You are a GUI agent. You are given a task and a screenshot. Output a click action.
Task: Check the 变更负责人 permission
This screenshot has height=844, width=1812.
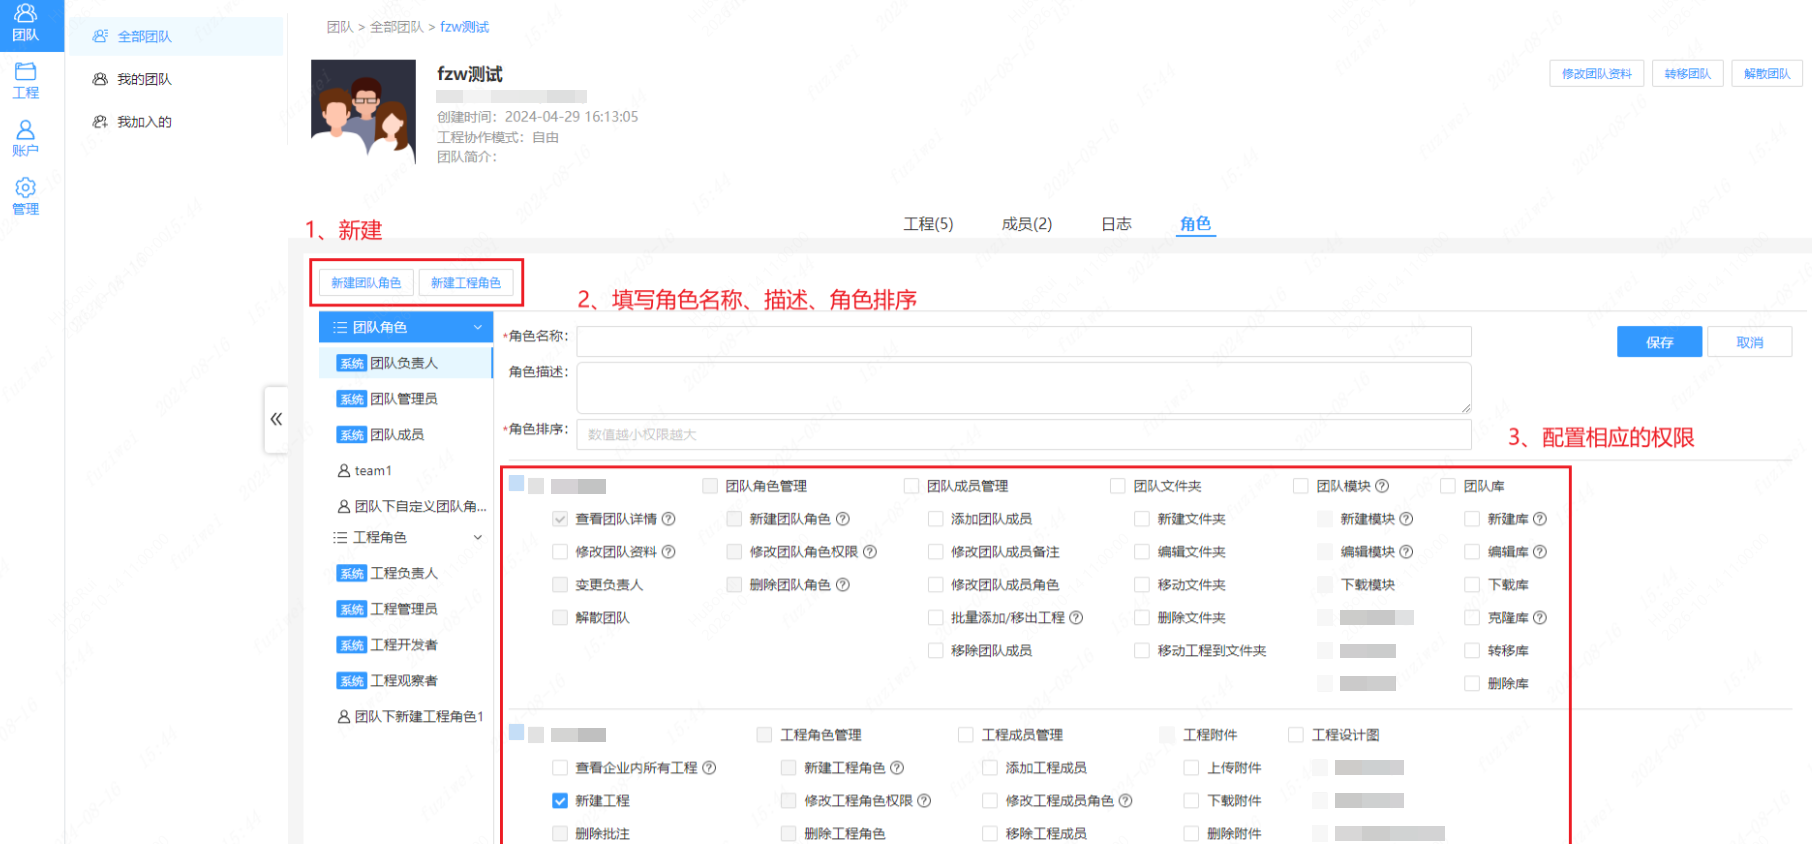point(560,585)
